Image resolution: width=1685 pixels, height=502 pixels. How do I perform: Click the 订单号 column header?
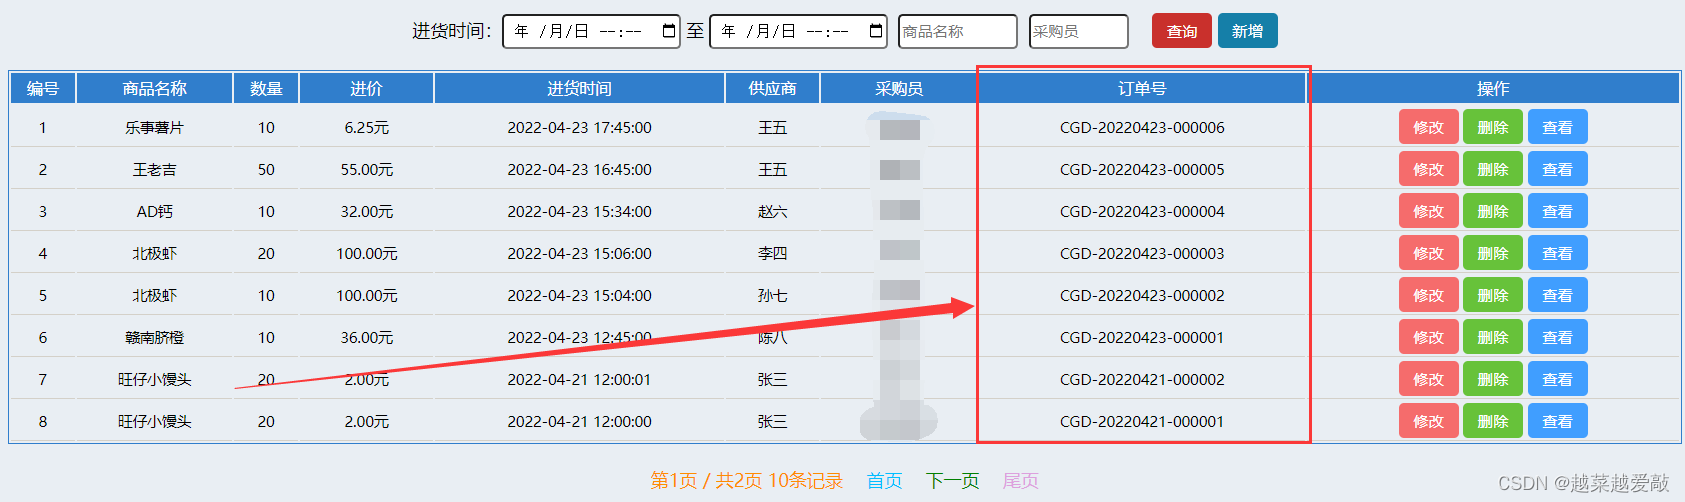coord(1142,88)
